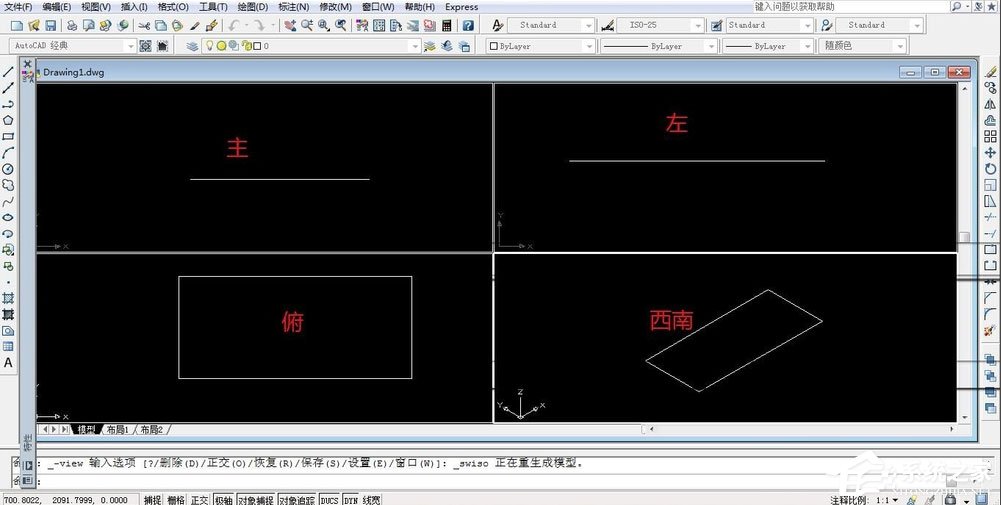
Task: Open a drawing file with Open icon
Action: (34, 26)
